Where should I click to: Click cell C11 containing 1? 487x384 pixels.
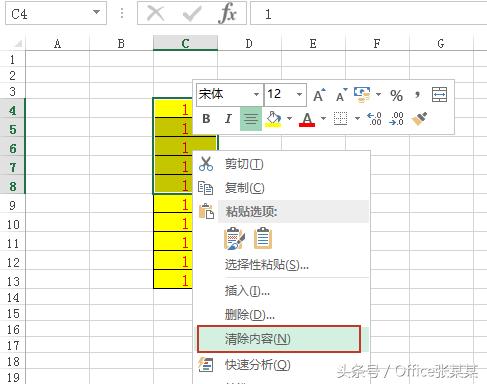[173, 241]
